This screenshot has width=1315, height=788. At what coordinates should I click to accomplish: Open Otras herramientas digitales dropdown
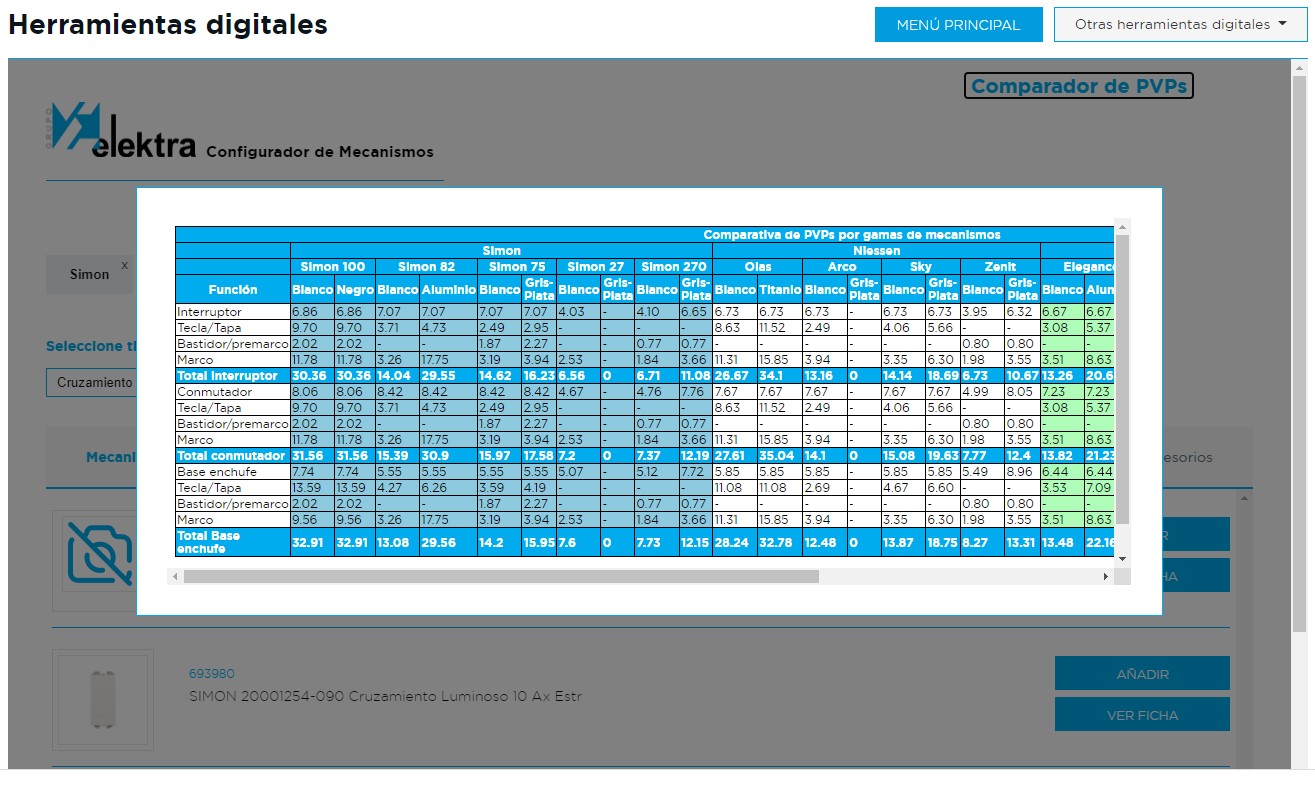pyautogui.click(x=1180, y=25)
